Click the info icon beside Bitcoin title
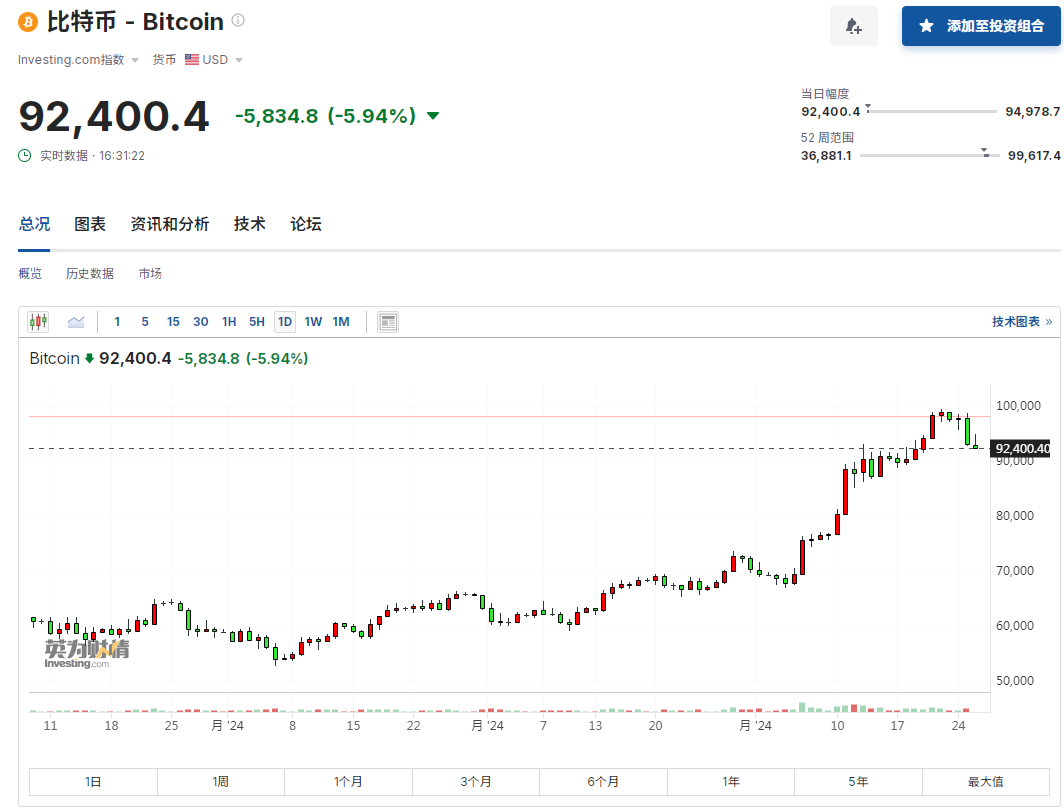 coord(238,20)
